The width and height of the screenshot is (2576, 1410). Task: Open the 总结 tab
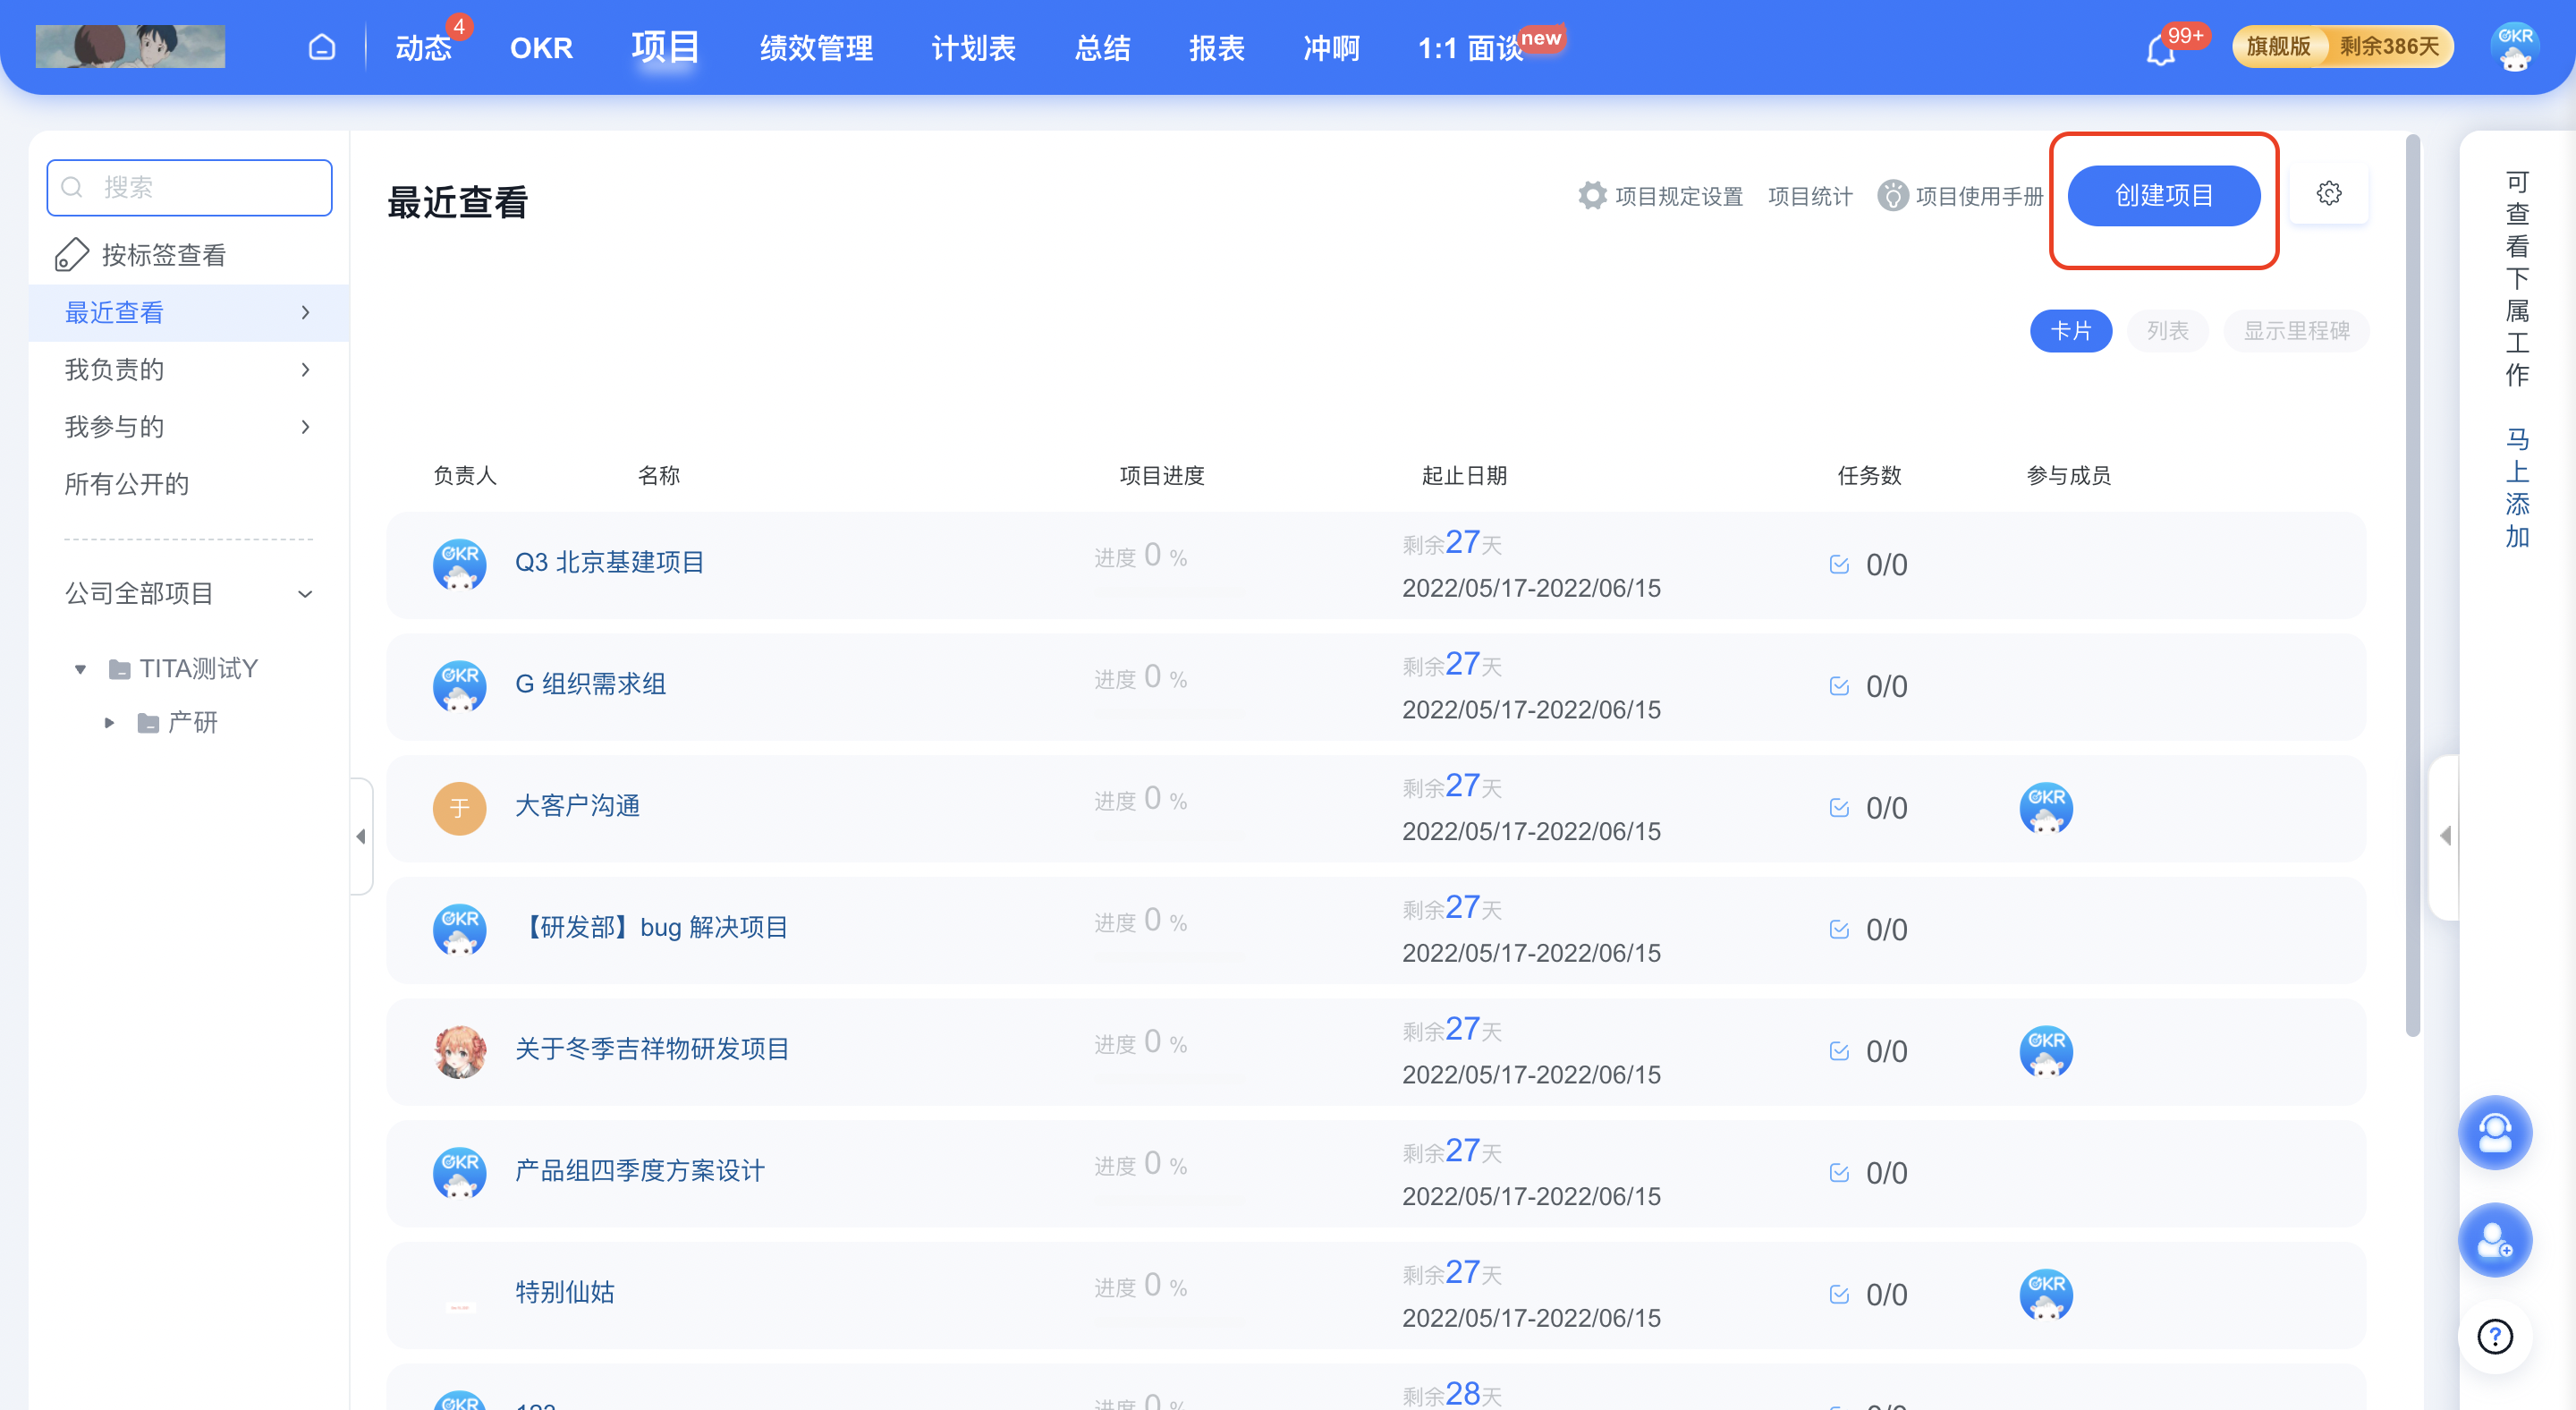click(x=1102, y=47)
